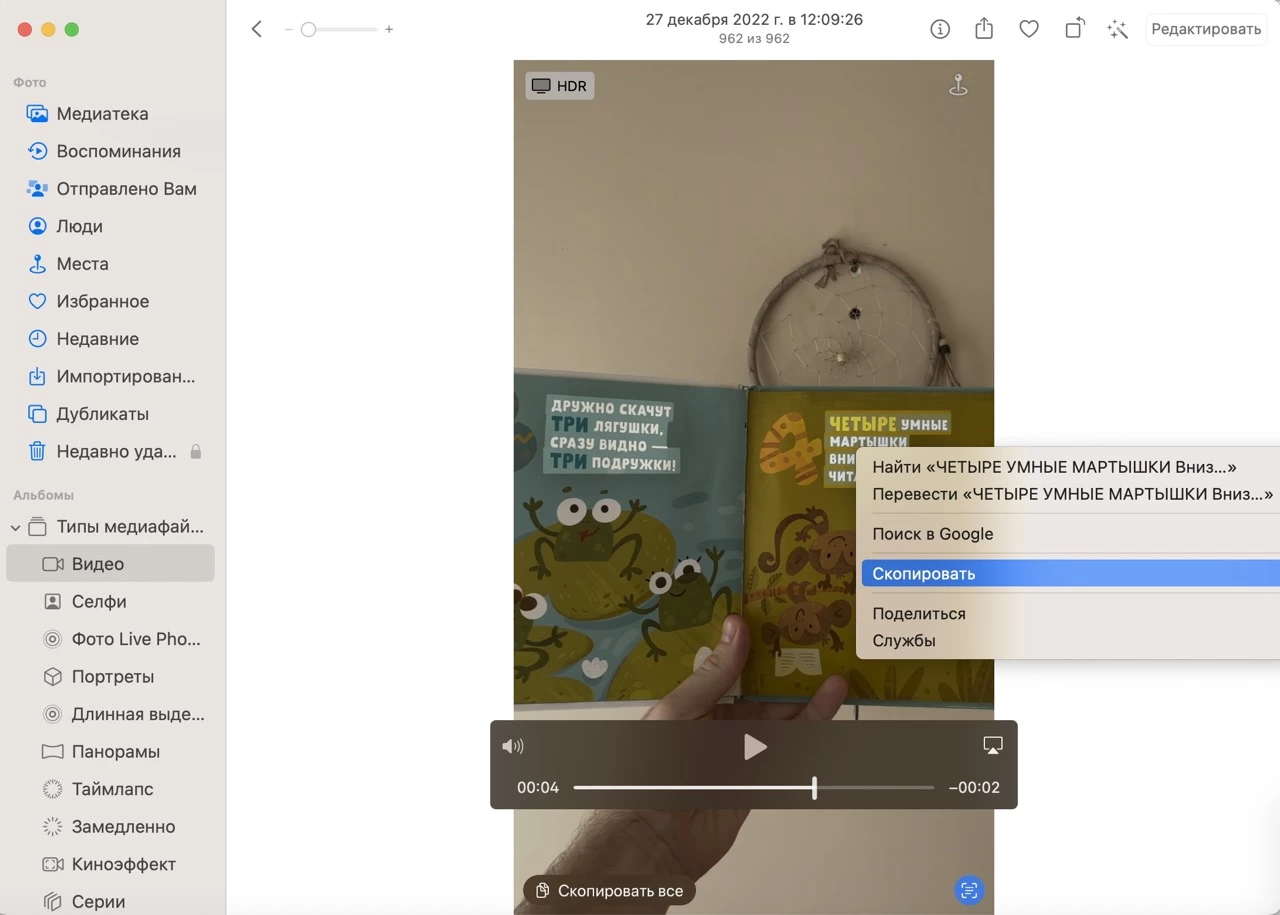Choose Скопировать in context menu
The width and height of the screenshot is (1280, 915).
(x=1070, y=574)
